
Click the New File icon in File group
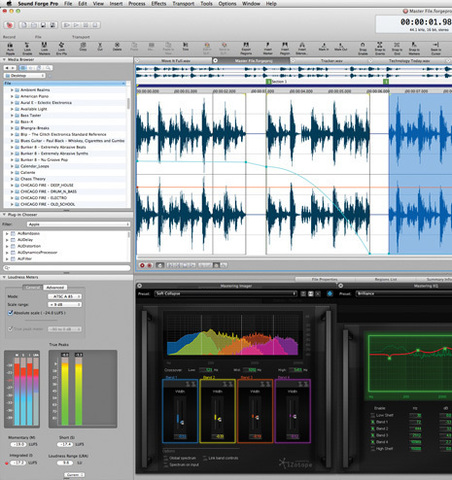24,25
